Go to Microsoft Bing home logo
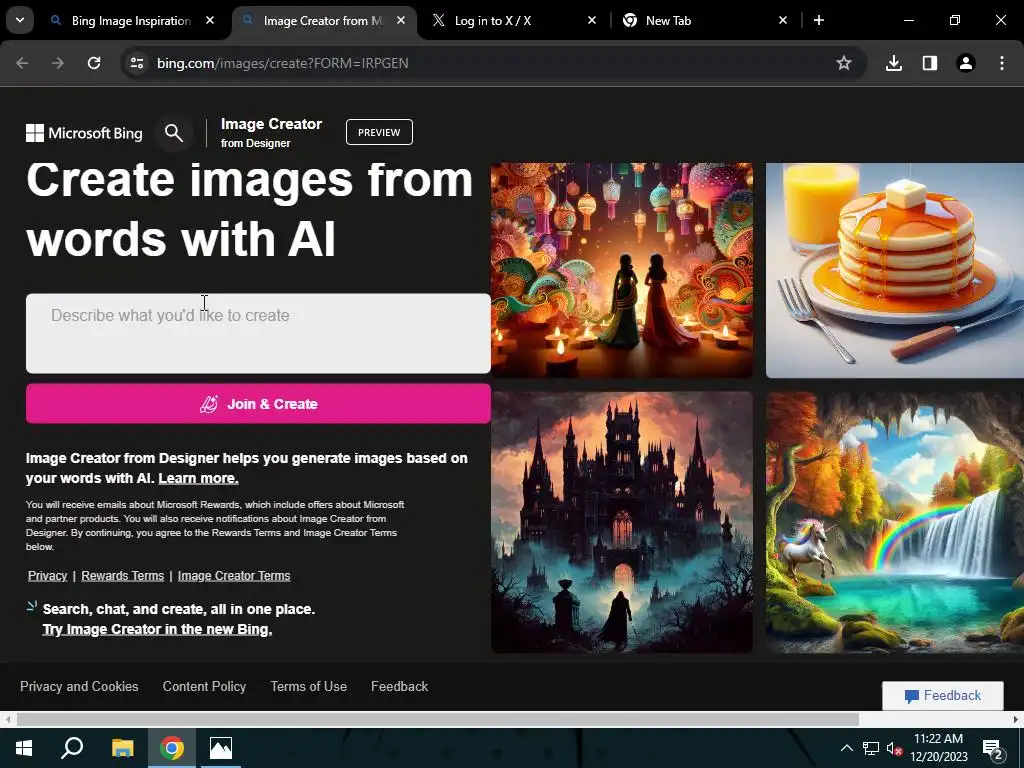 [x=84, y=133]
